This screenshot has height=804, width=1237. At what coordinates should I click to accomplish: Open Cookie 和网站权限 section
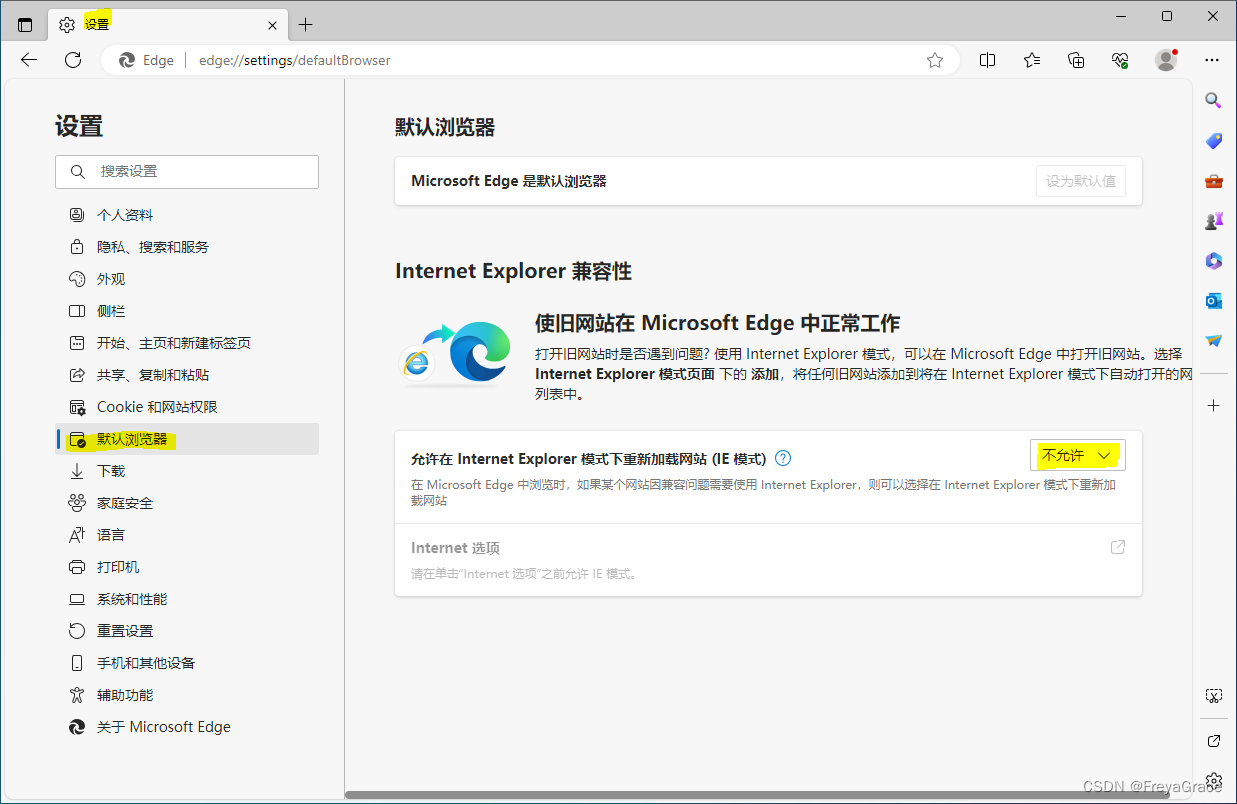(x=187, y=407)
